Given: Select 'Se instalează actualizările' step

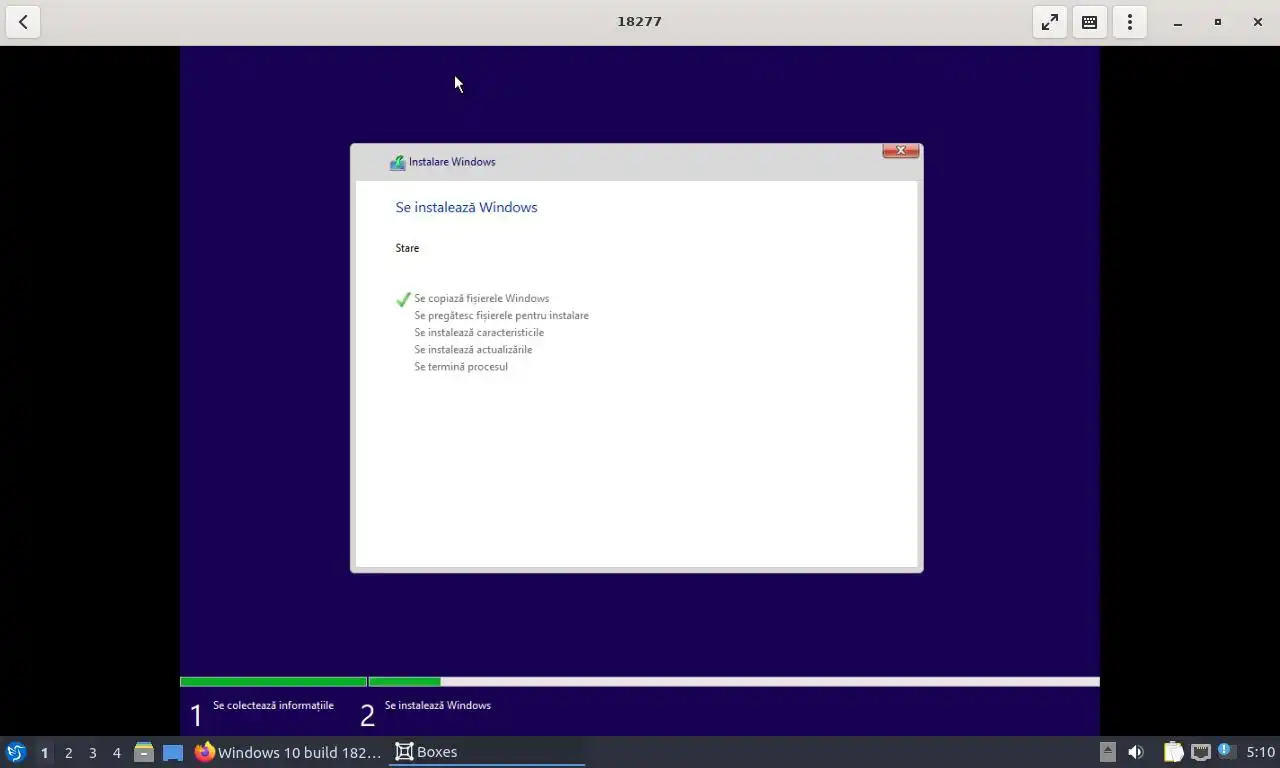Looking at the screenshot, I should pyautogui.click(x=473, y=349).
